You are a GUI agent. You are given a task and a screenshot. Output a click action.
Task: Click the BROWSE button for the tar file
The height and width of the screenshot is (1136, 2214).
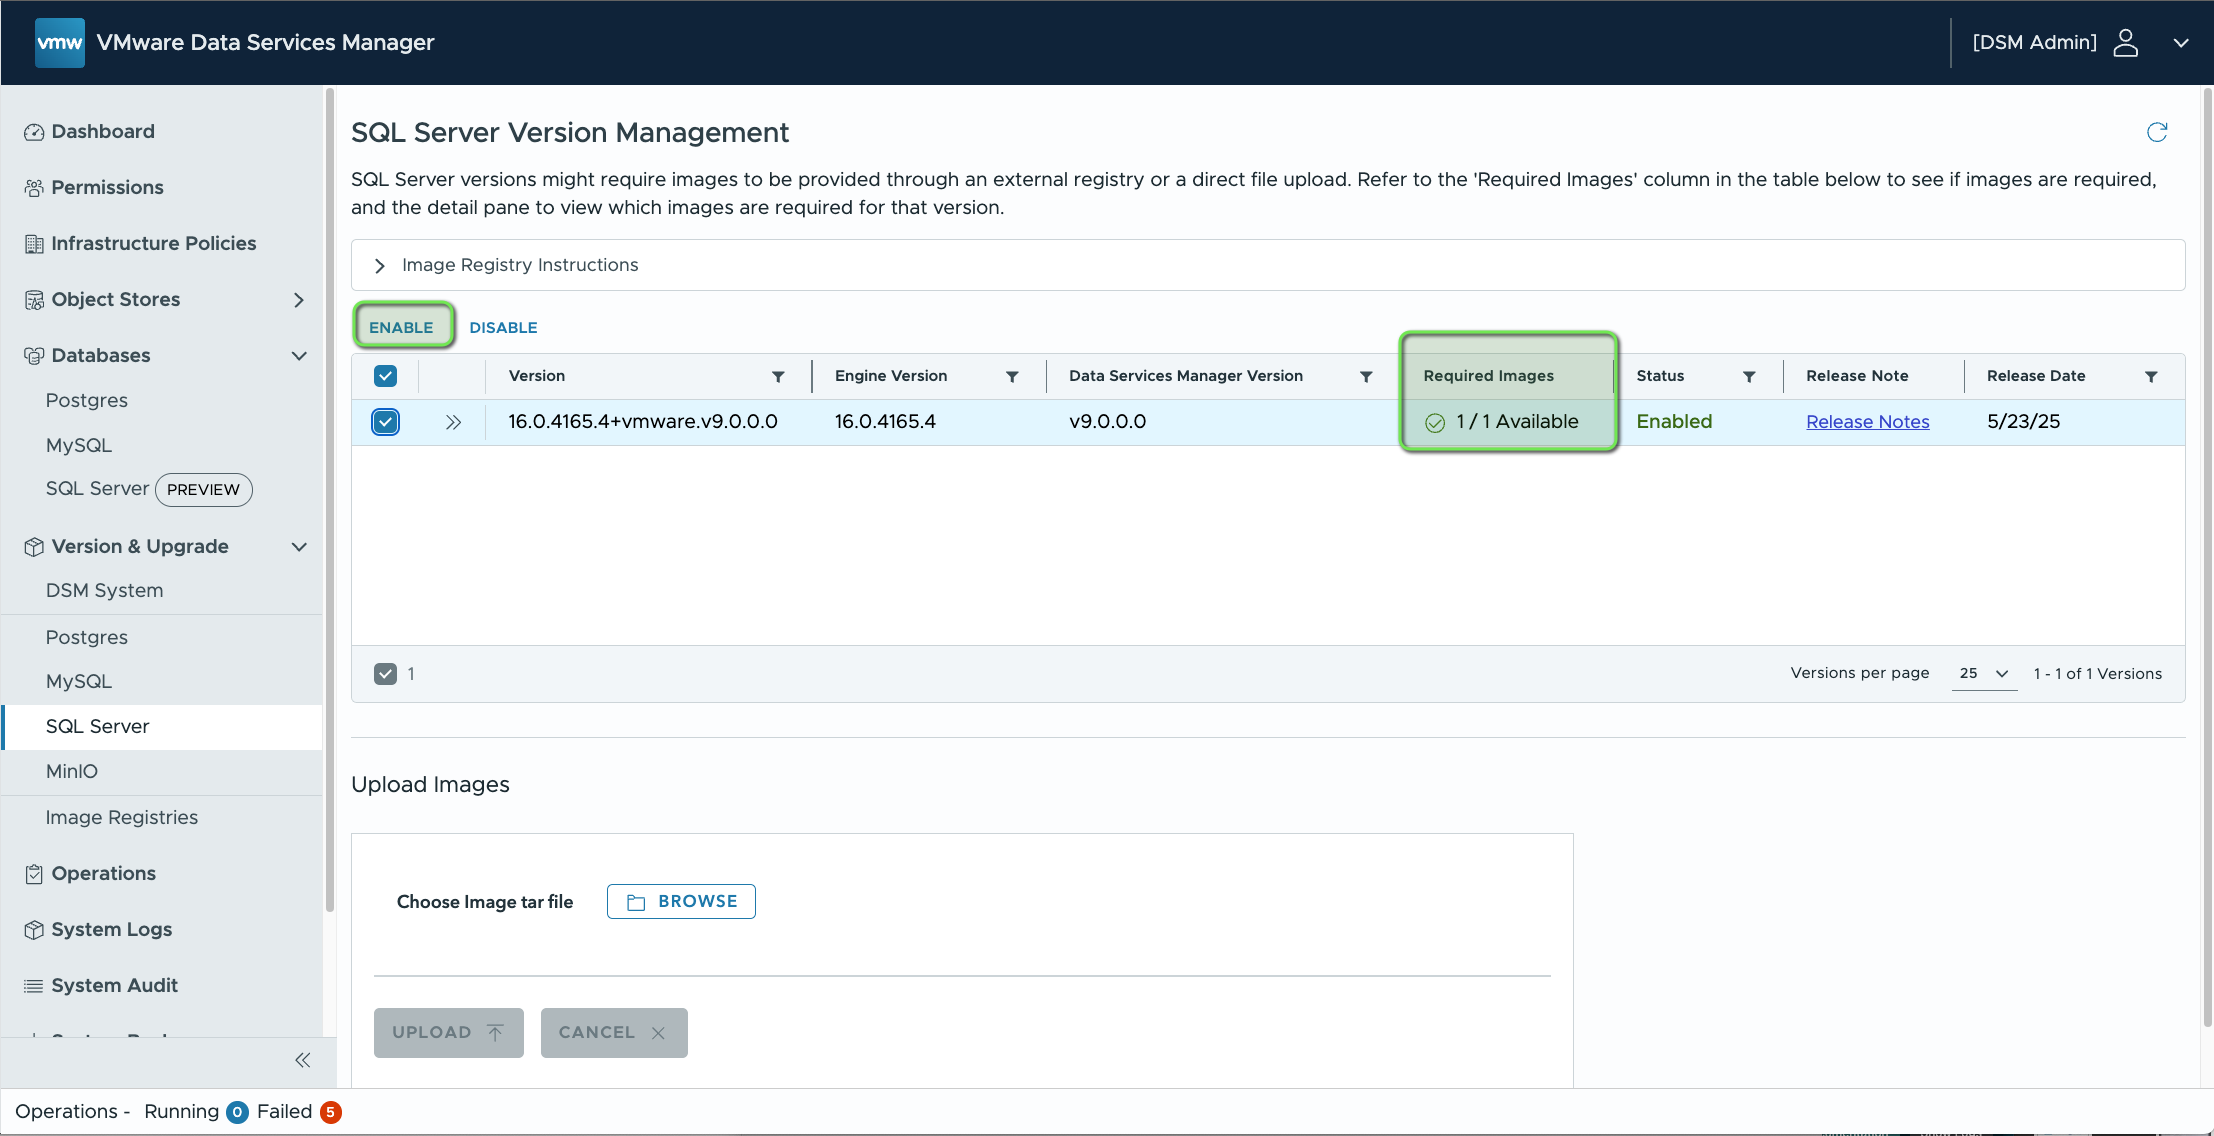[x=681, y=901]
